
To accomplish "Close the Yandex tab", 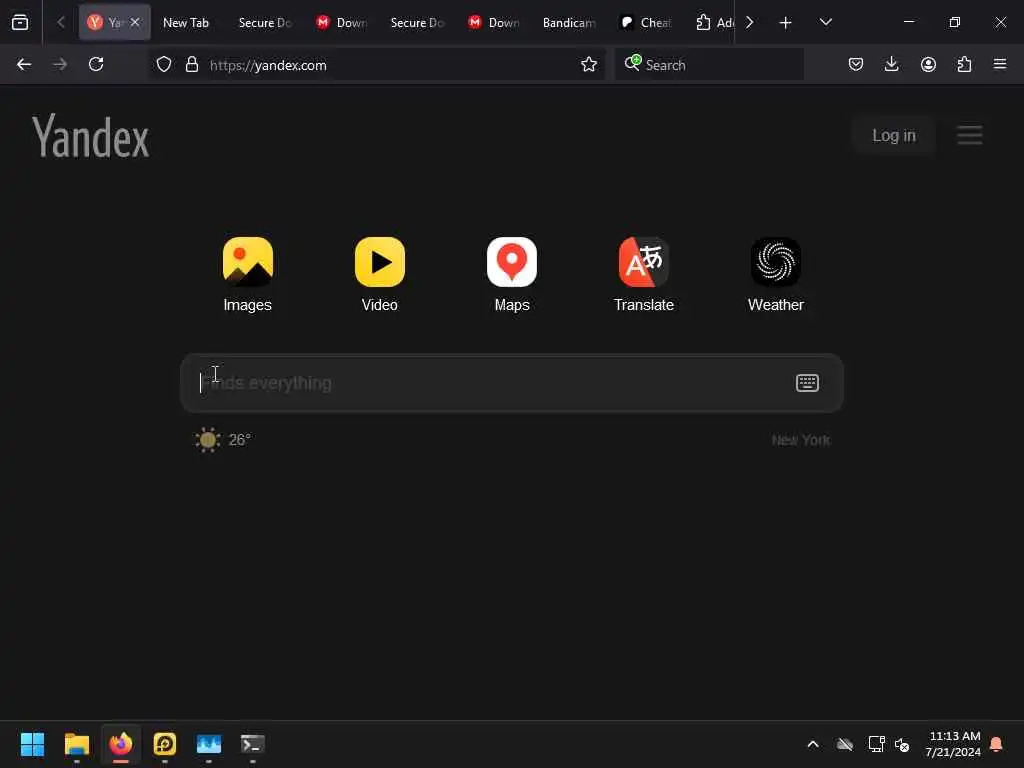I will (135, 22).
